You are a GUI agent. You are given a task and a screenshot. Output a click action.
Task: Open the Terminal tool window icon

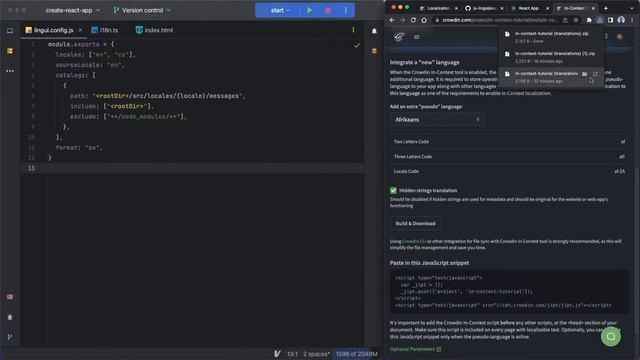click(x=10, y=297)
